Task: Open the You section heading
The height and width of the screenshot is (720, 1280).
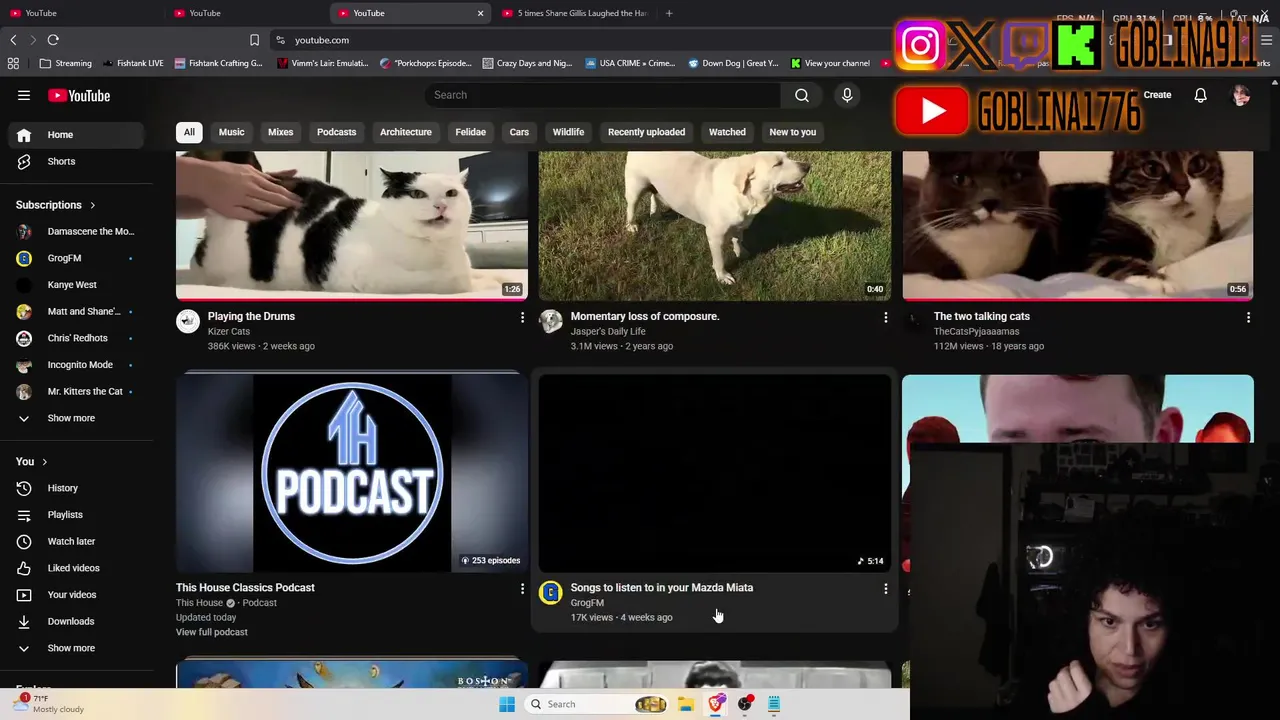Action: click(31, 462)
